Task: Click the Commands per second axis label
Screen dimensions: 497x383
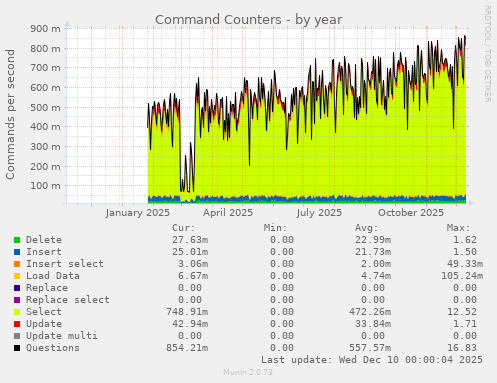Action: tap(10, 114)
